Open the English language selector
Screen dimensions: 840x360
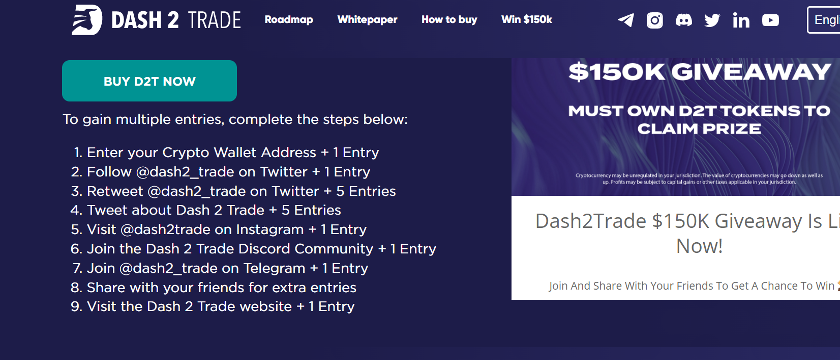823,20
